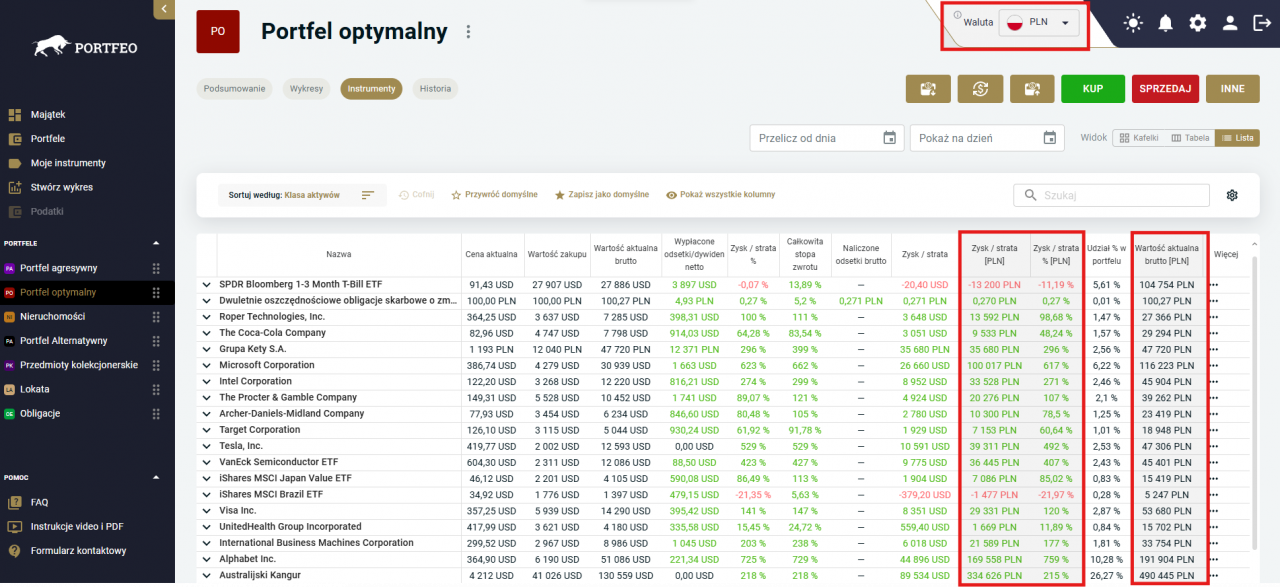Toggle light theme sun icon
1280x587 pixels.
(1132, 23)
